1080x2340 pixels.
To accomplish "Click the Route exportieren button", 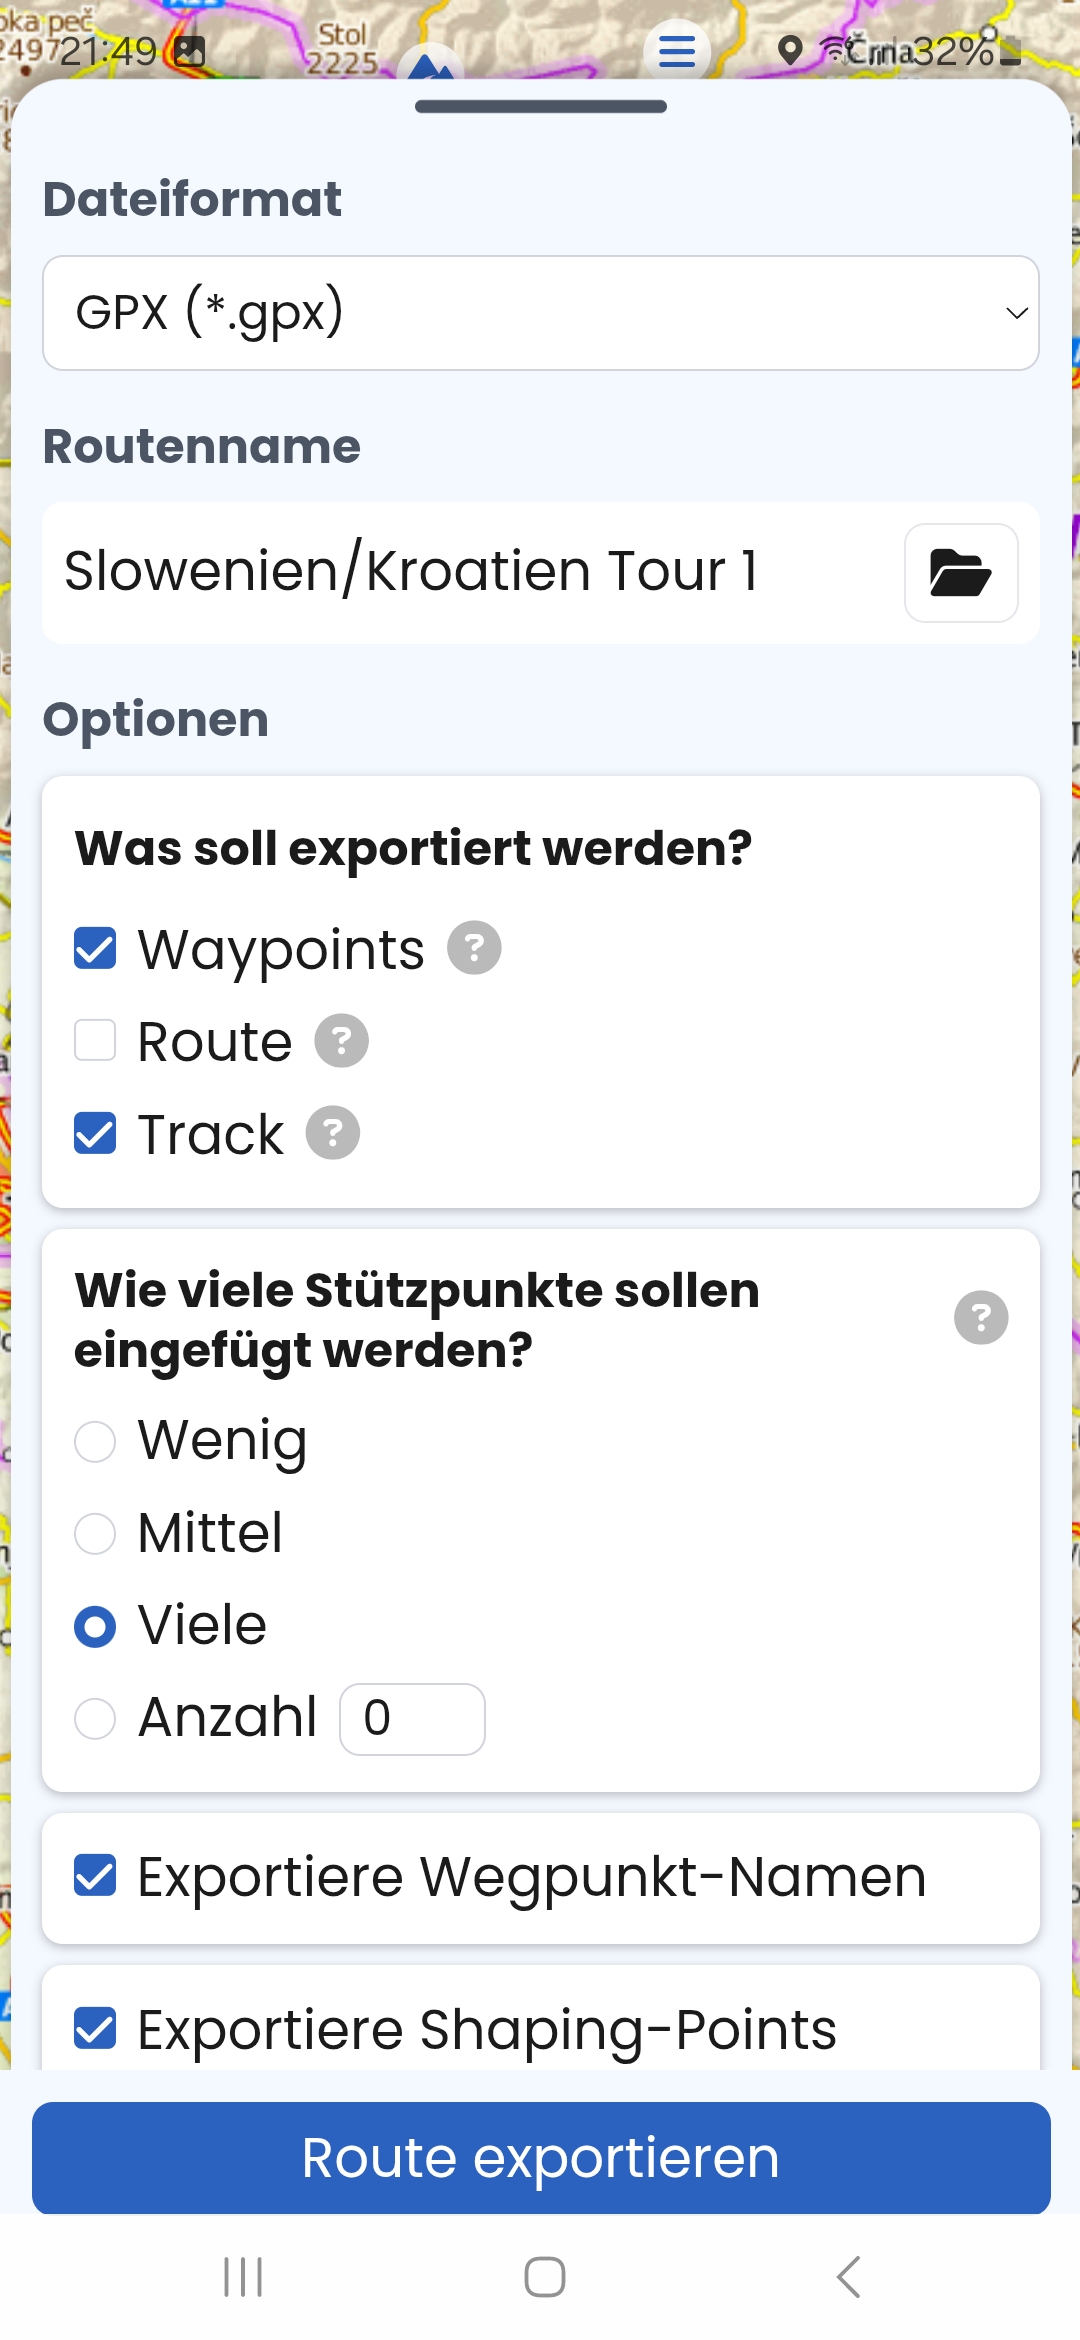I will coord(541,2157).
